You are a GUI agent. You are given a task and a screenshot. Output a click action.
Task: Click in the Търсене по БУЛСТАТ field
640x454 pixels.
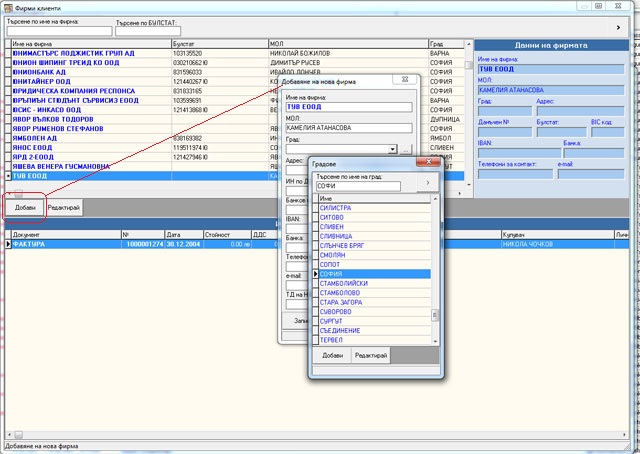click(148, 31)
